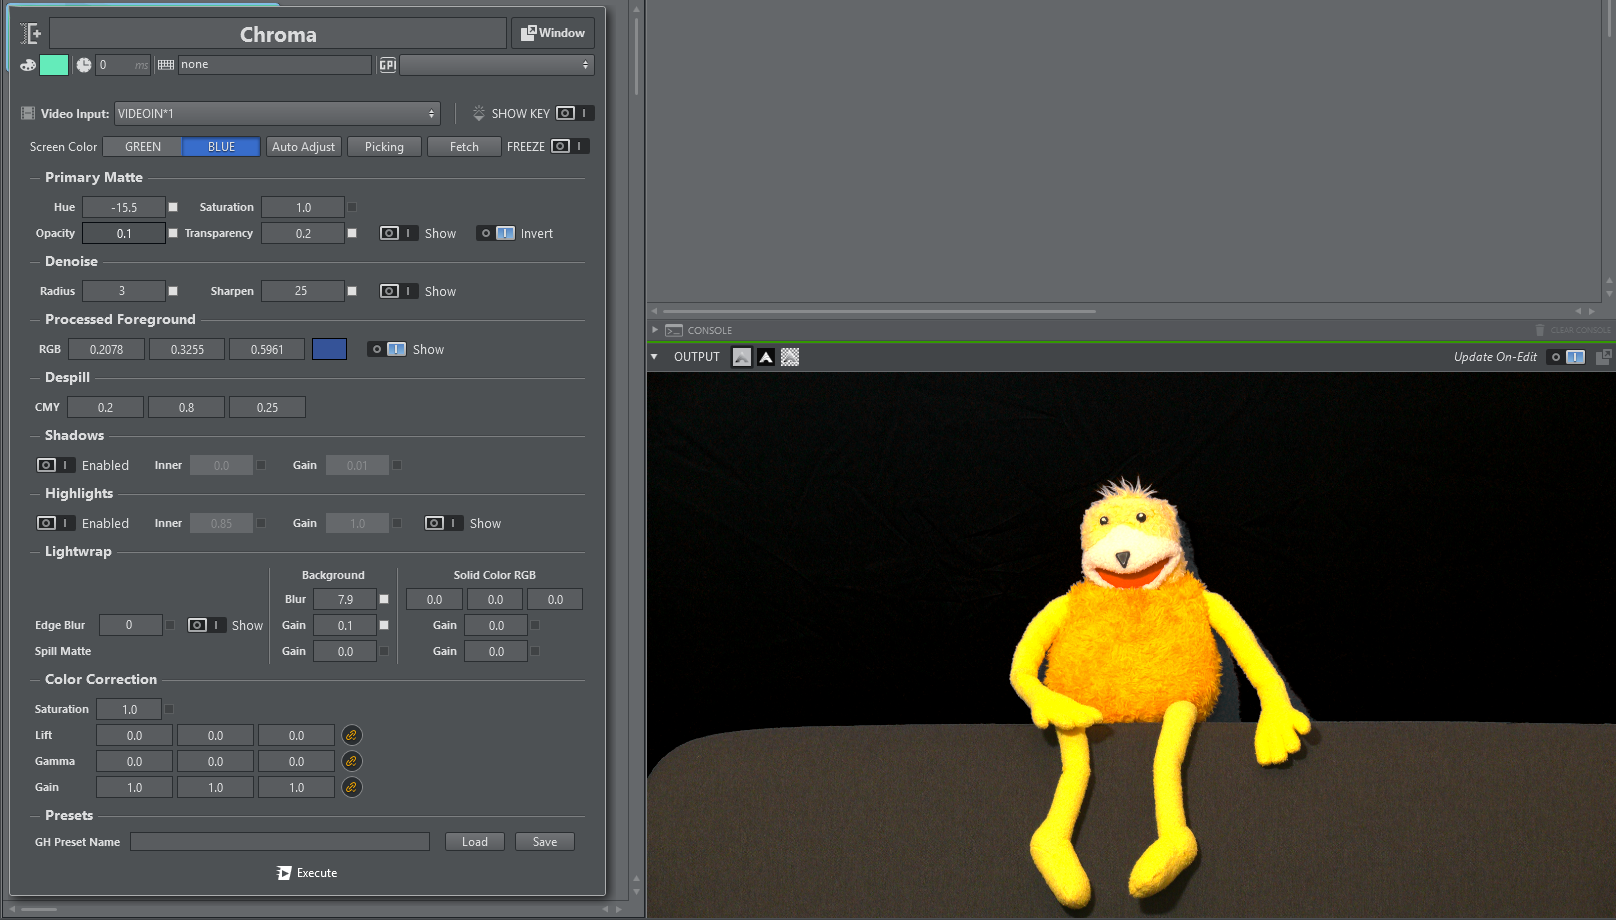This screenshot has height=920, width=1616.
Task: Click the horizontal scrollbar above the console
Action: coord(880,311)
